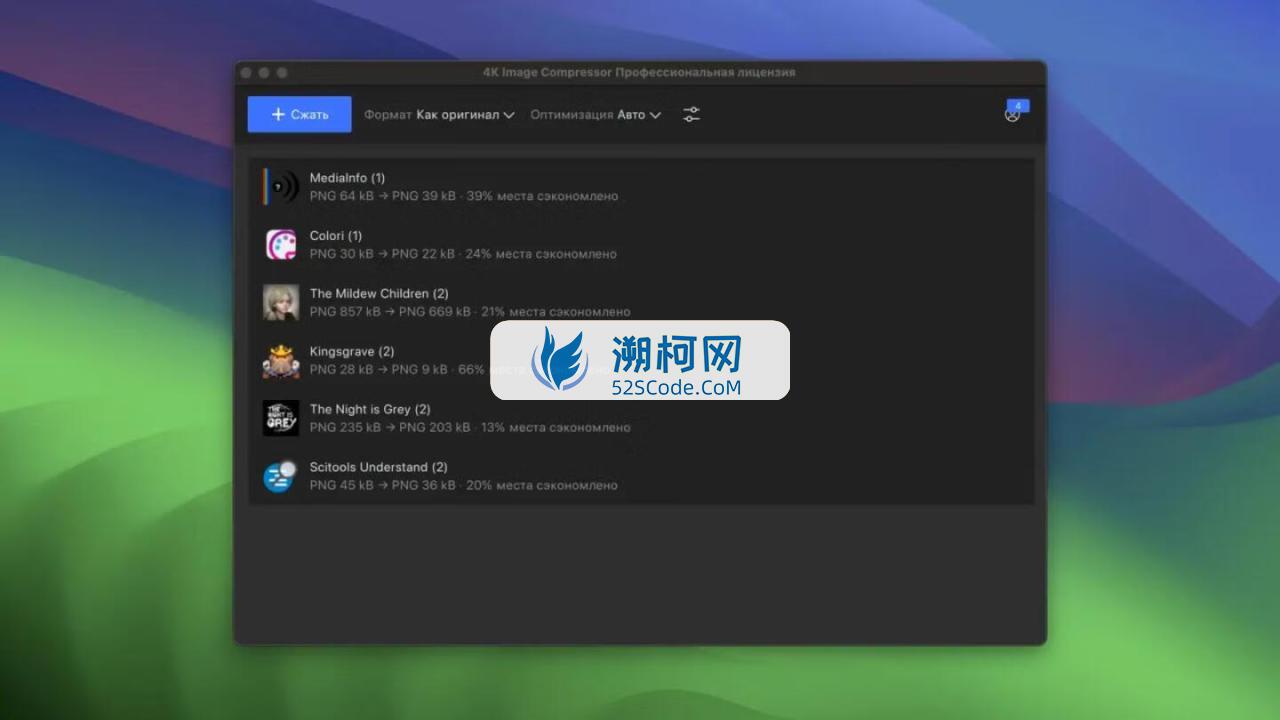Click the Colori (1) file name

[x=336, y=236]
